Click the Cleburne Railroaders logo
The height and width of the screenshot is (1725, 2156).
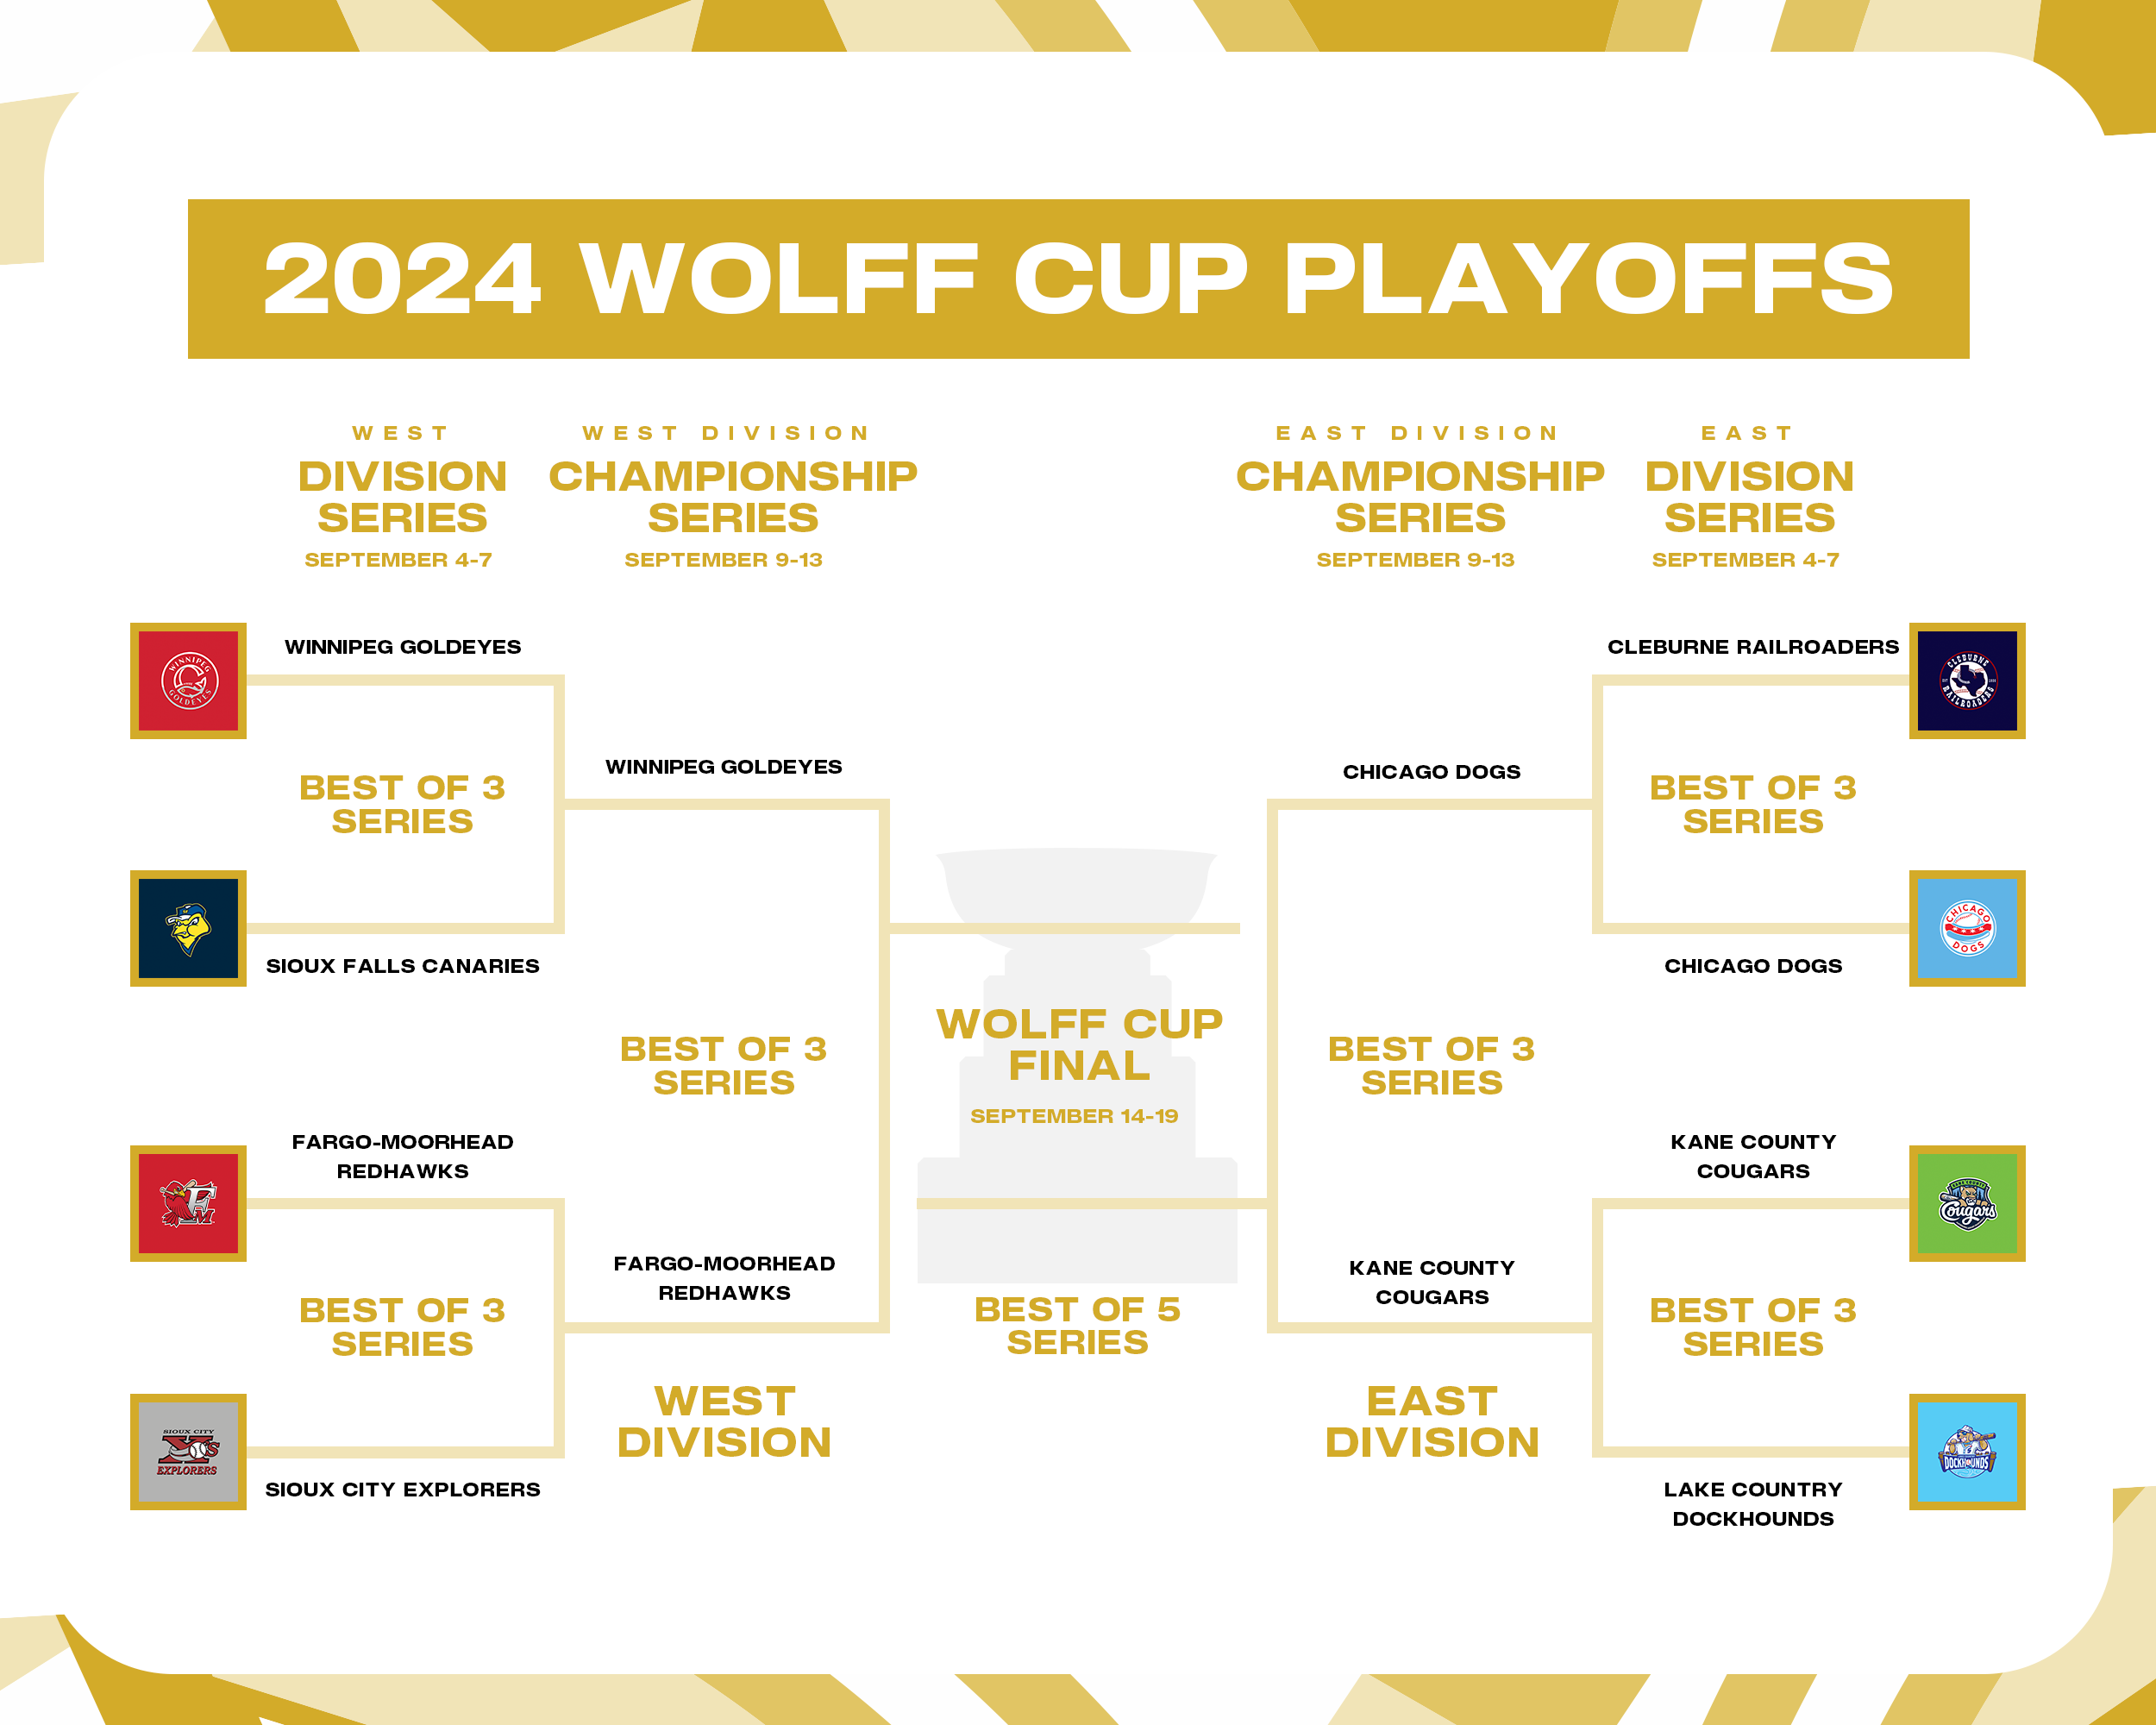click(x=1966, y=681)
